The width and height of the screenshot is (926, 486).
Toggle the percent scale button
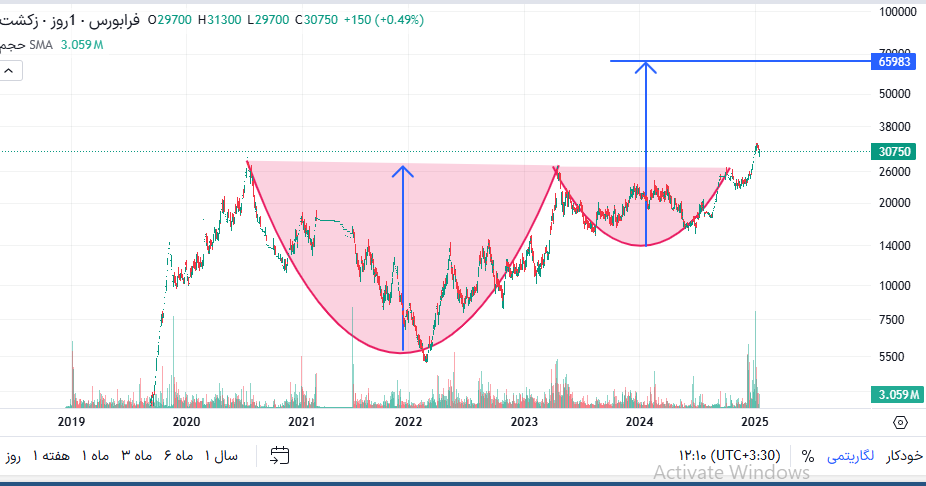click(x=807, y=456)
